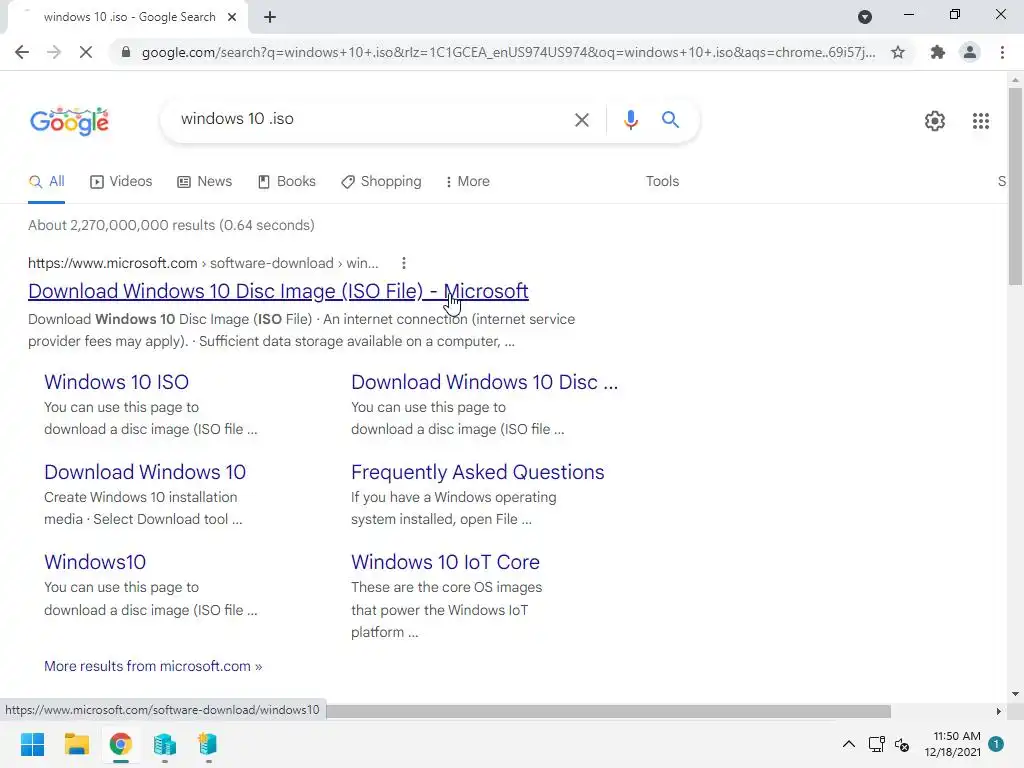Open a new browser tab
1024x768 pixels.
270,17
